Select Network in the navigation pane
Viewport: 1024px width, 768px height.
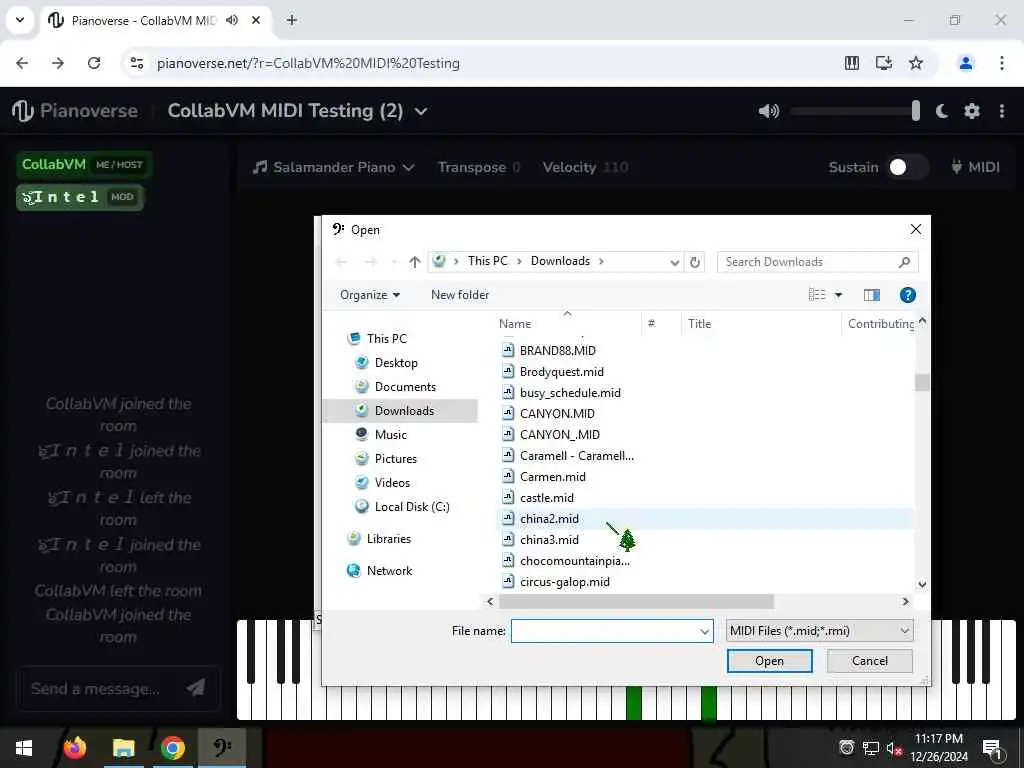pyautogui.click(x=389, y=571)
